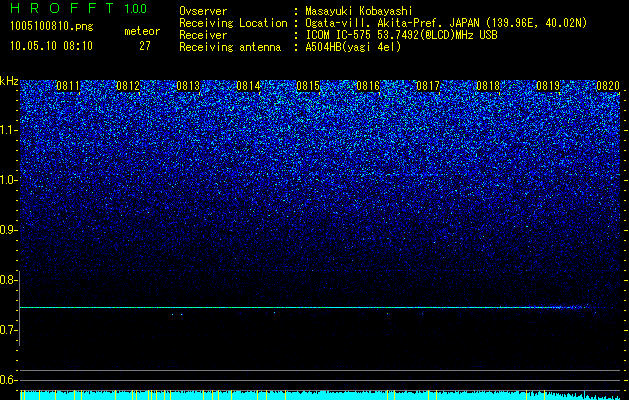This screenshot has width=629, height=400.
Task: Click the 0814 time marker
Action: (x=248, y=86)
